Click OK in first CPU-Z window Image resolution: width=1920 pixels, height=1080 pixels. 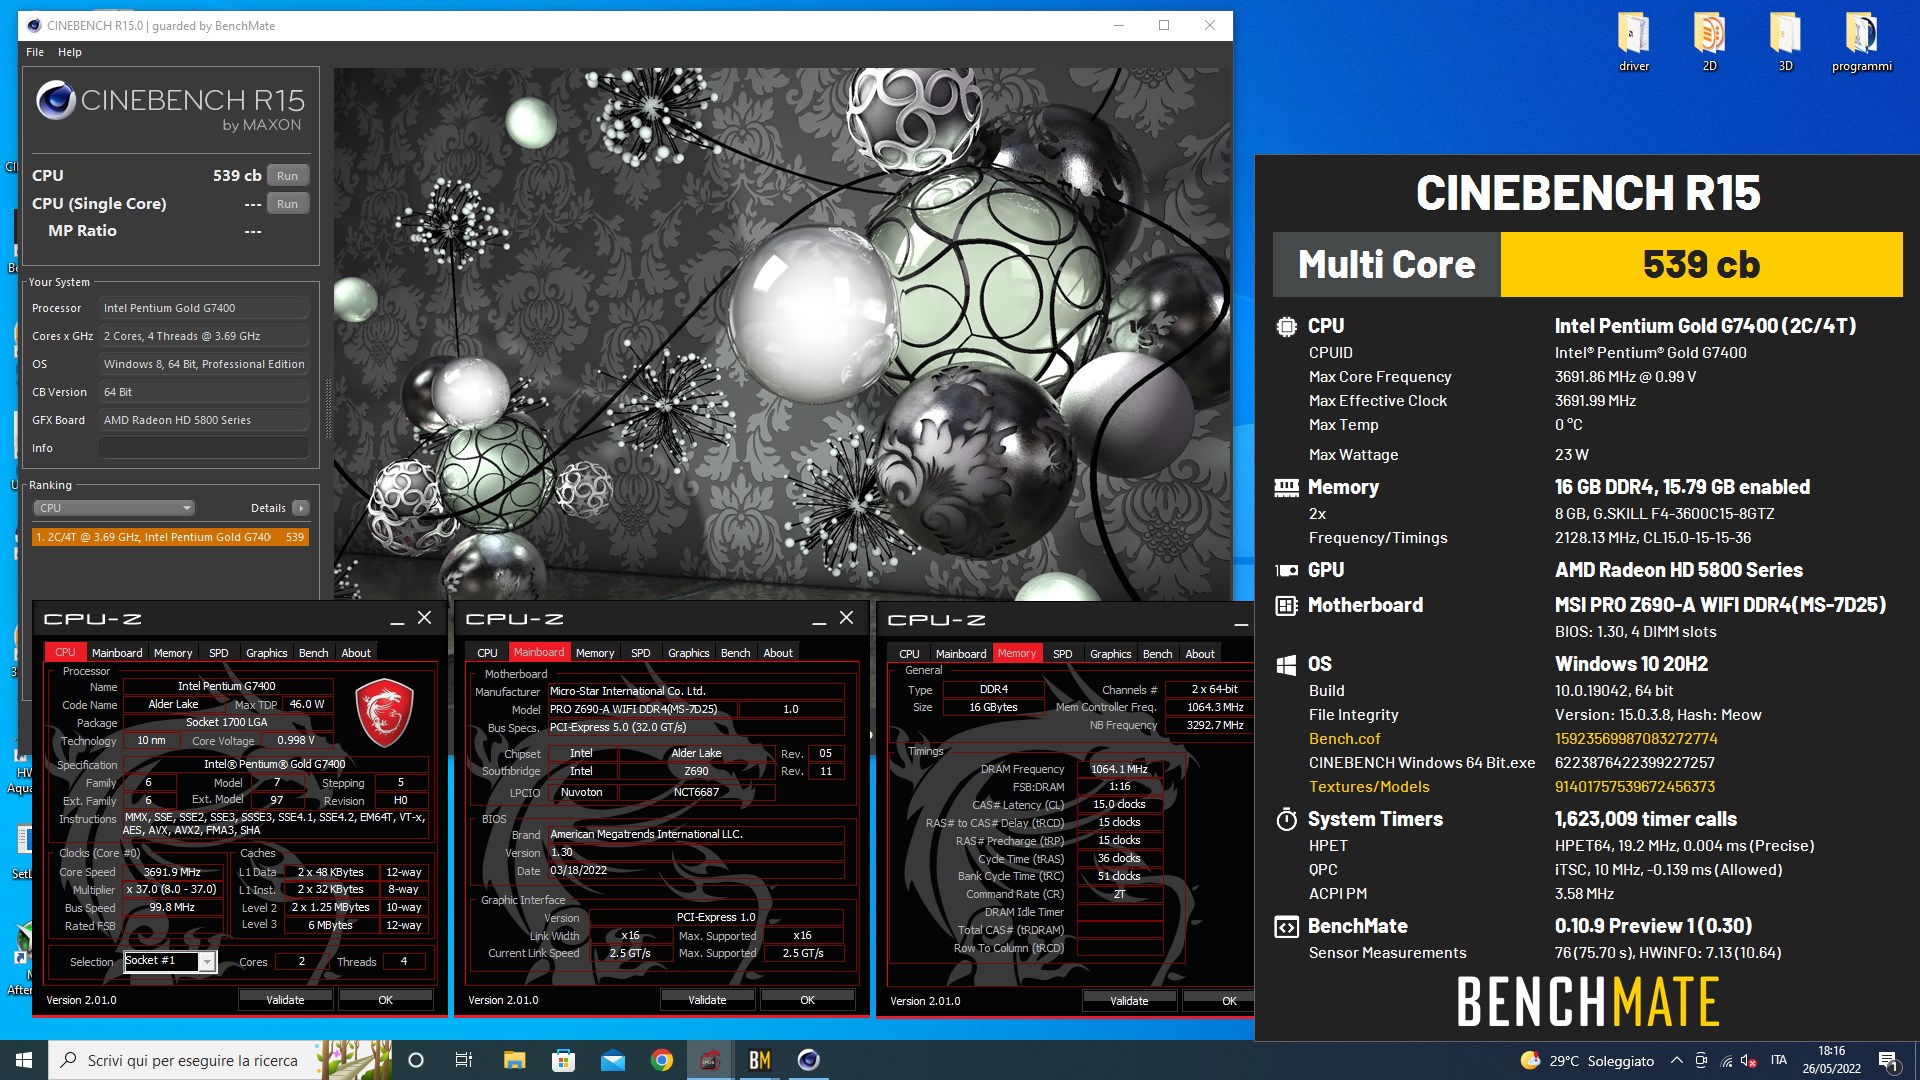coord(385,1000)
